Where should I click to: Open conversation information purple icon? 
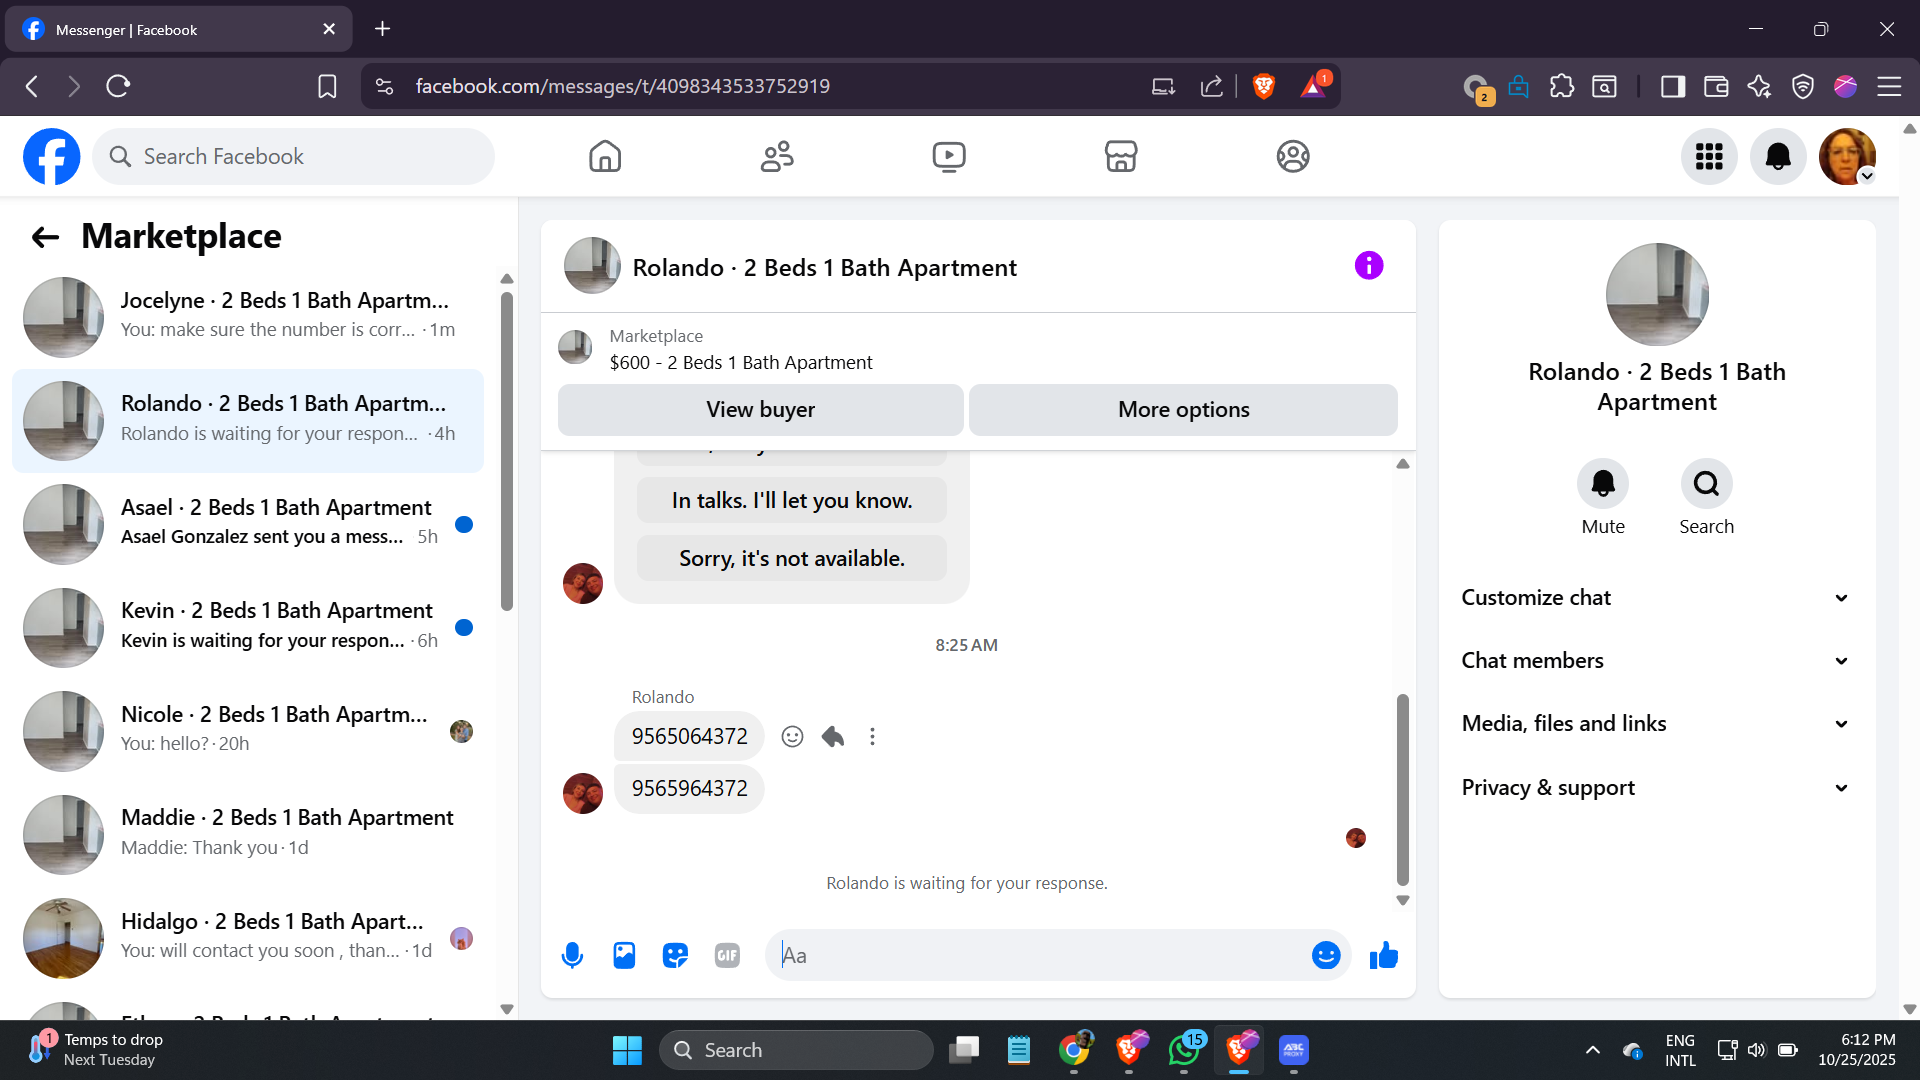coord(1368,266)
